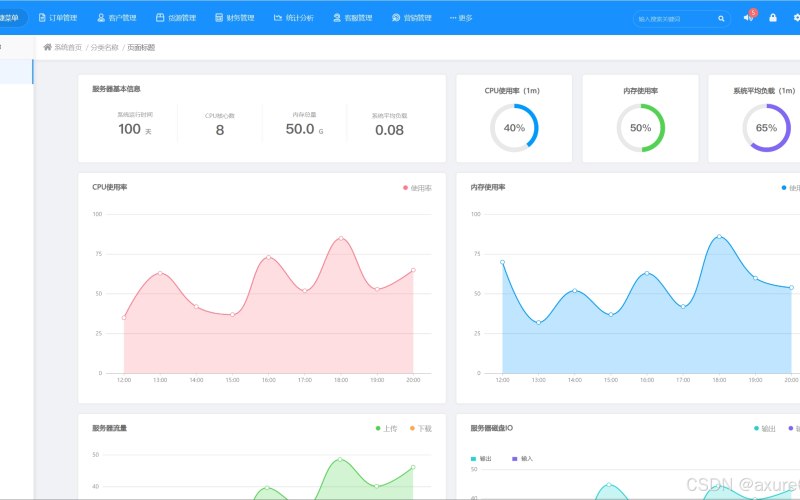
Task: Open notifications via the speaker icon
Action: (747, 18)
